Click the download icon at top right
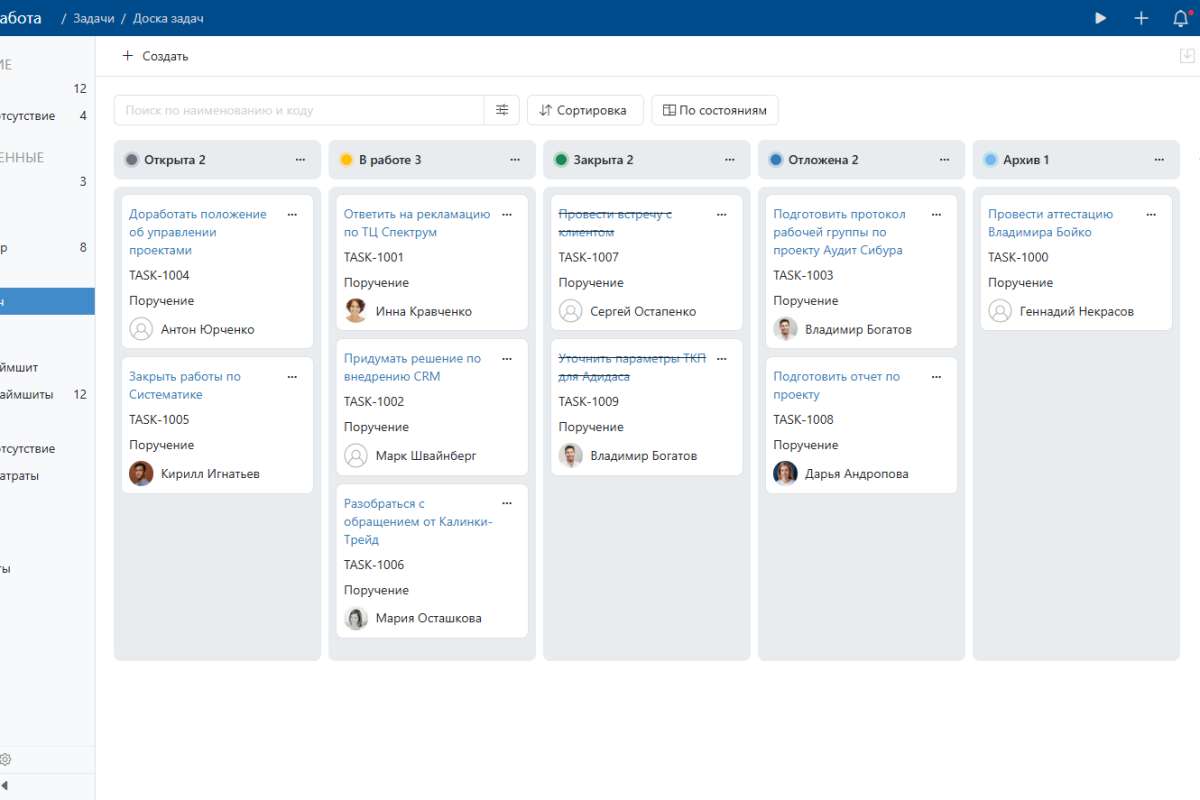Viewport: 1200px width, 800px height. coord(1188,56)
